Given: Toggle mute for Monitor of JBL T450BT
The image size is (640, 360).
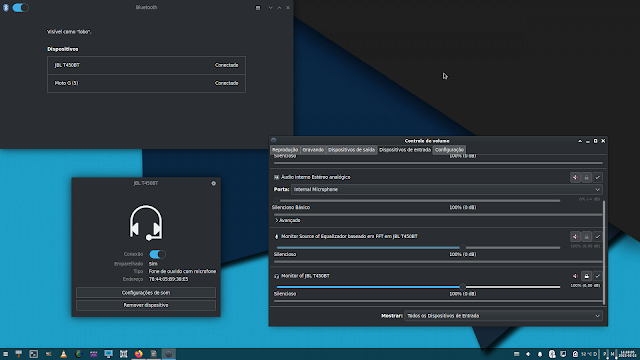Looking at the screenshot, I should tap(575, 276).
